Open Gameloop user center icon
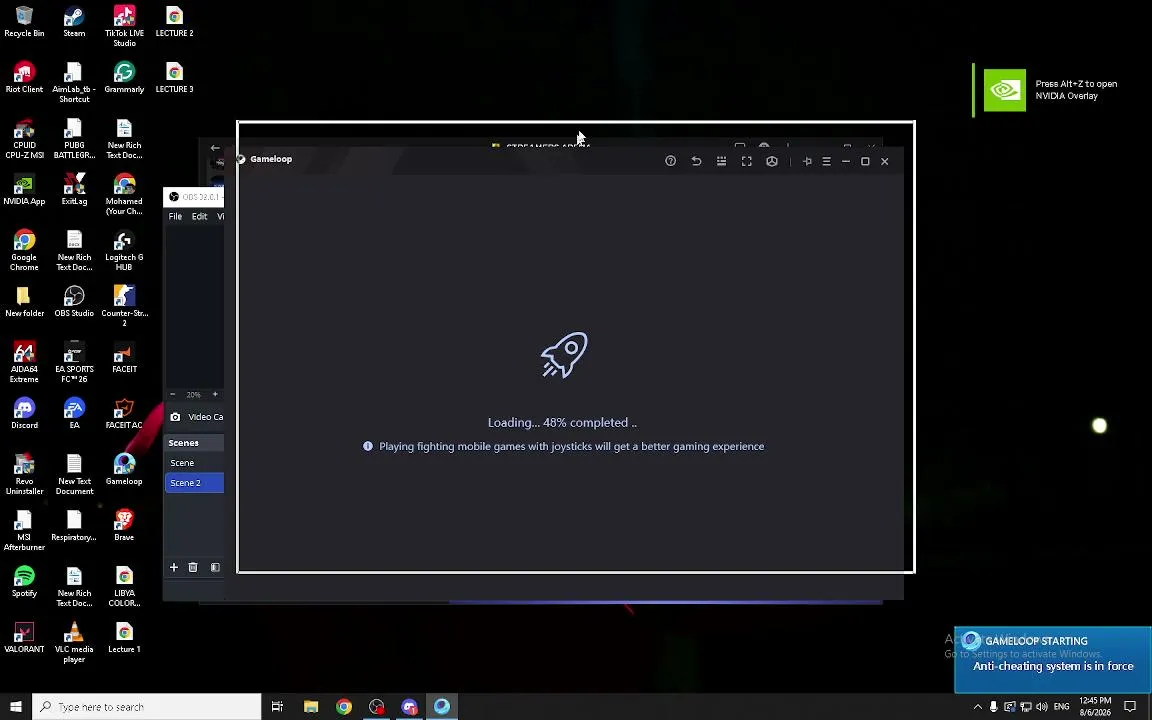 click(x=771, y=161)
